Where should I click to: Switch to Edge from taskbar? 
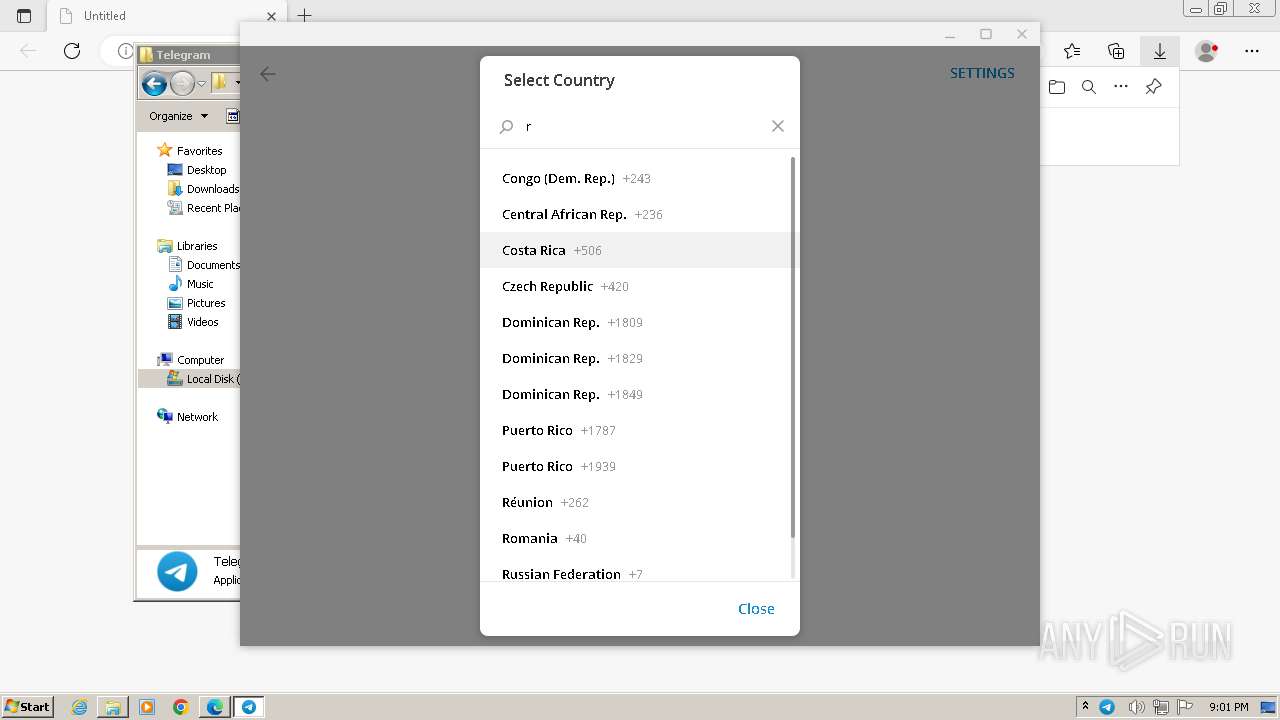[x=215, y=707]
